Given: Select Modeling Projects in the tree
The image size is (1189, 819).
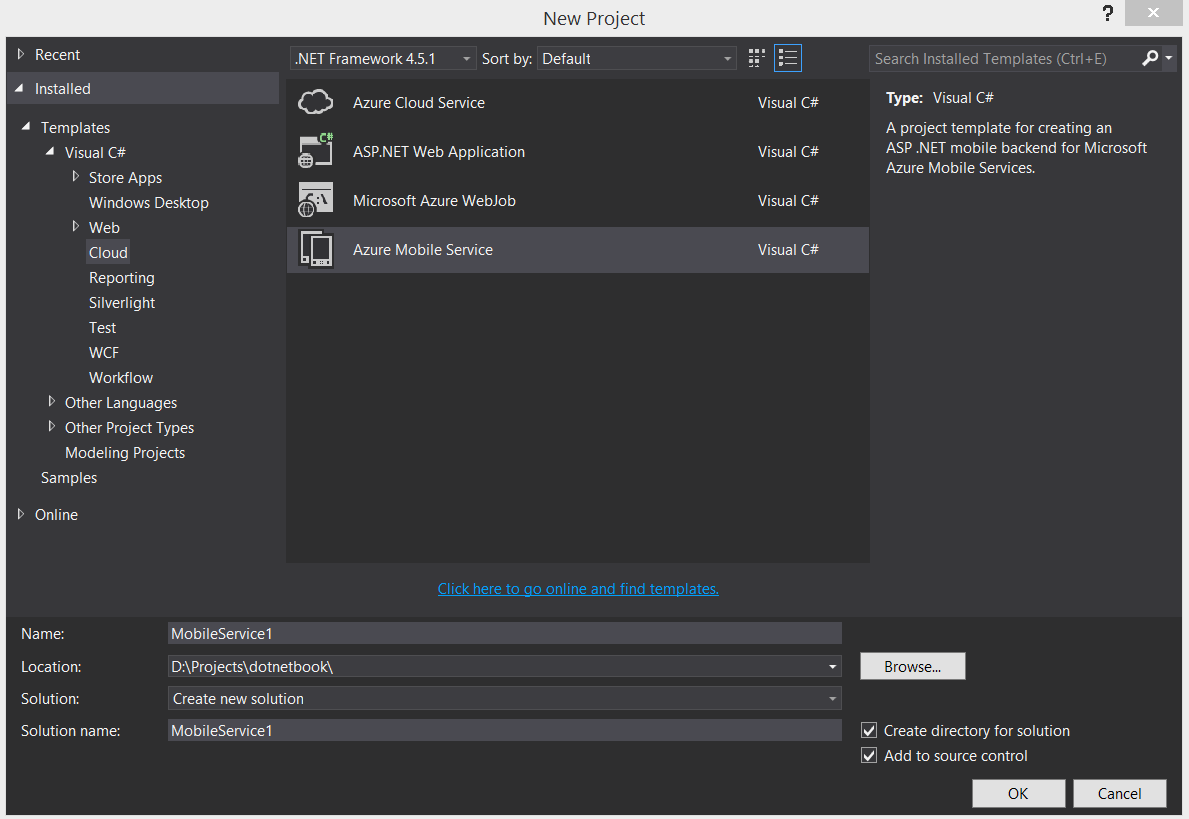Looking at the screenshot, I should pos(125,453).
